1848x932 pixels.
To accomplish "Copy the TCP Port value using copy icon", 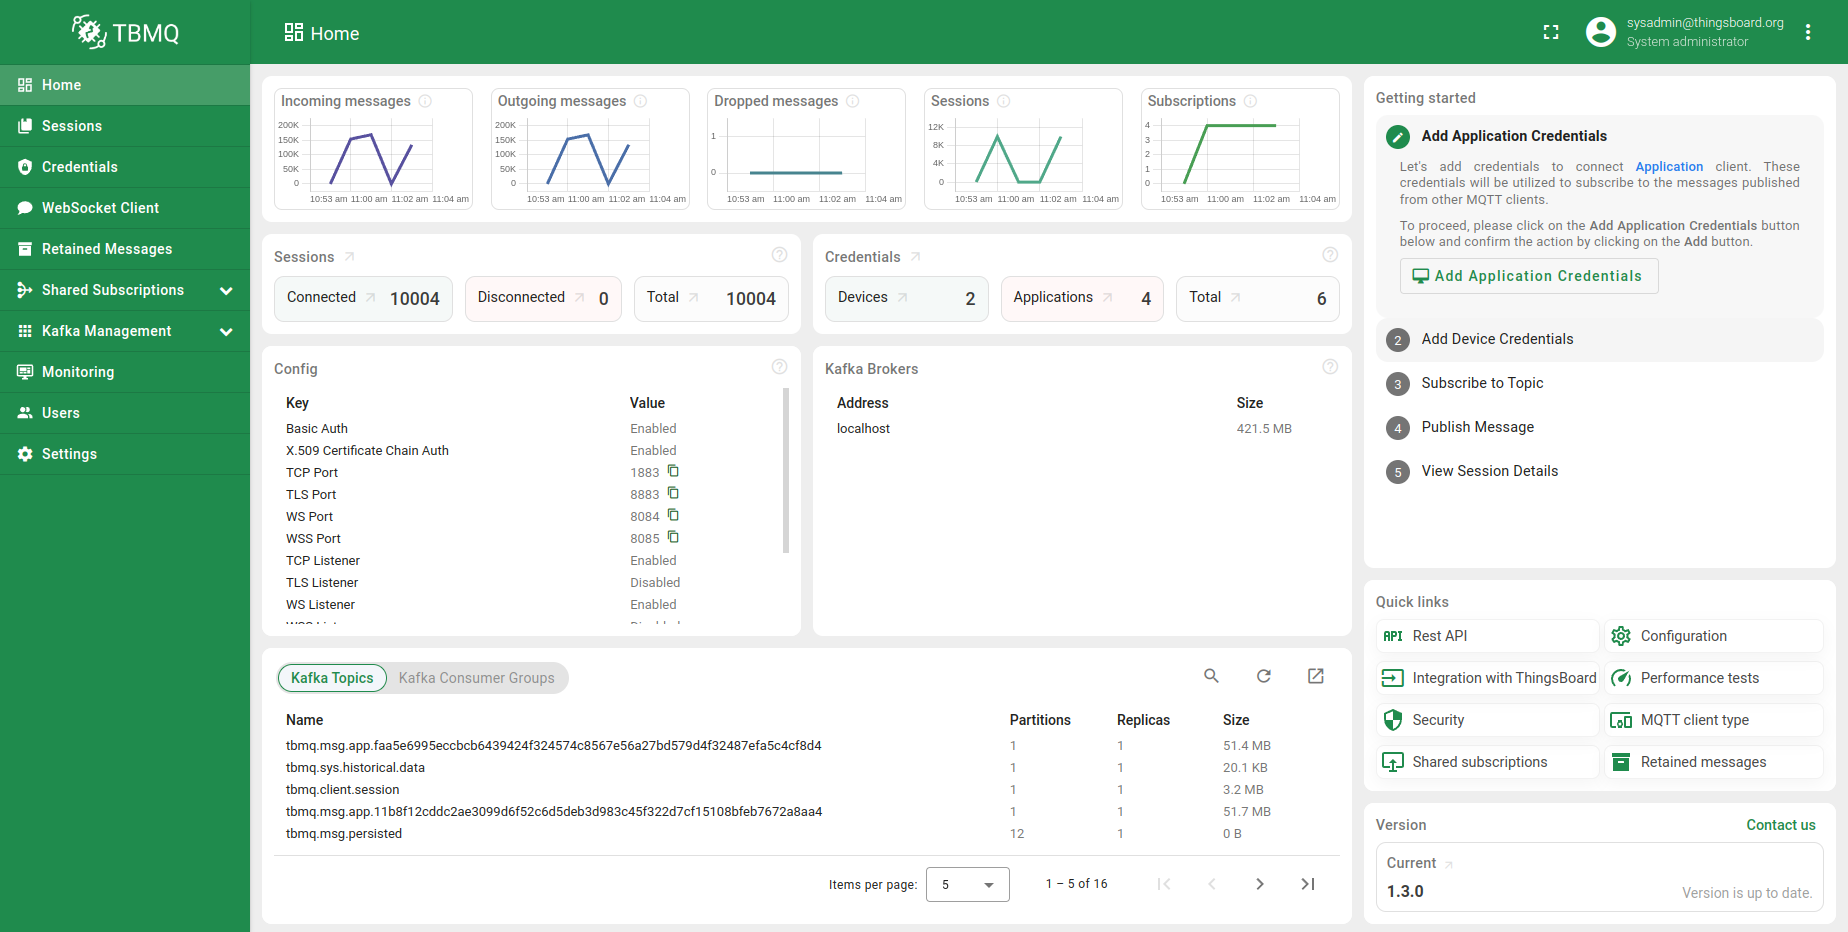I will pyautogui.click(x=672, y=471).
